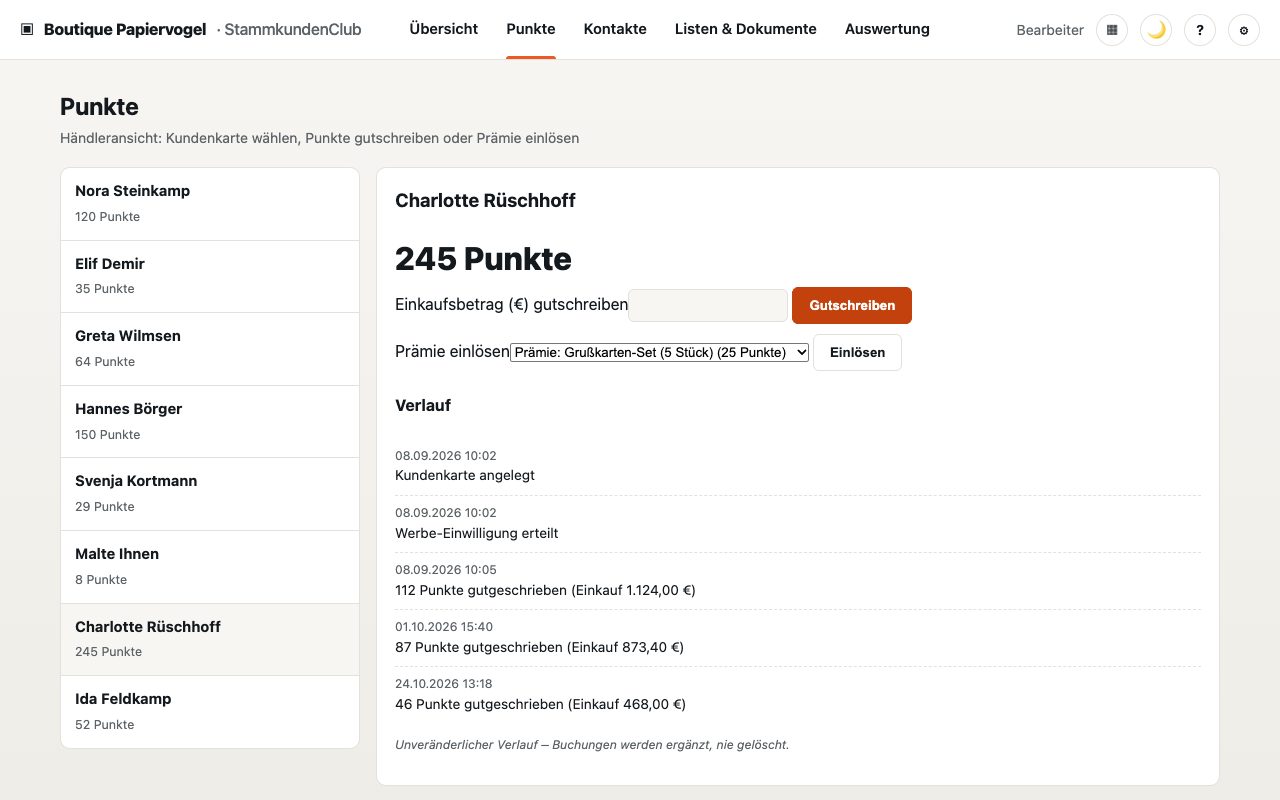1280x800 pixels.
Task: Open Ida Feldkamp's customer card
Action: pyautogui.click(x=210, y=712)
